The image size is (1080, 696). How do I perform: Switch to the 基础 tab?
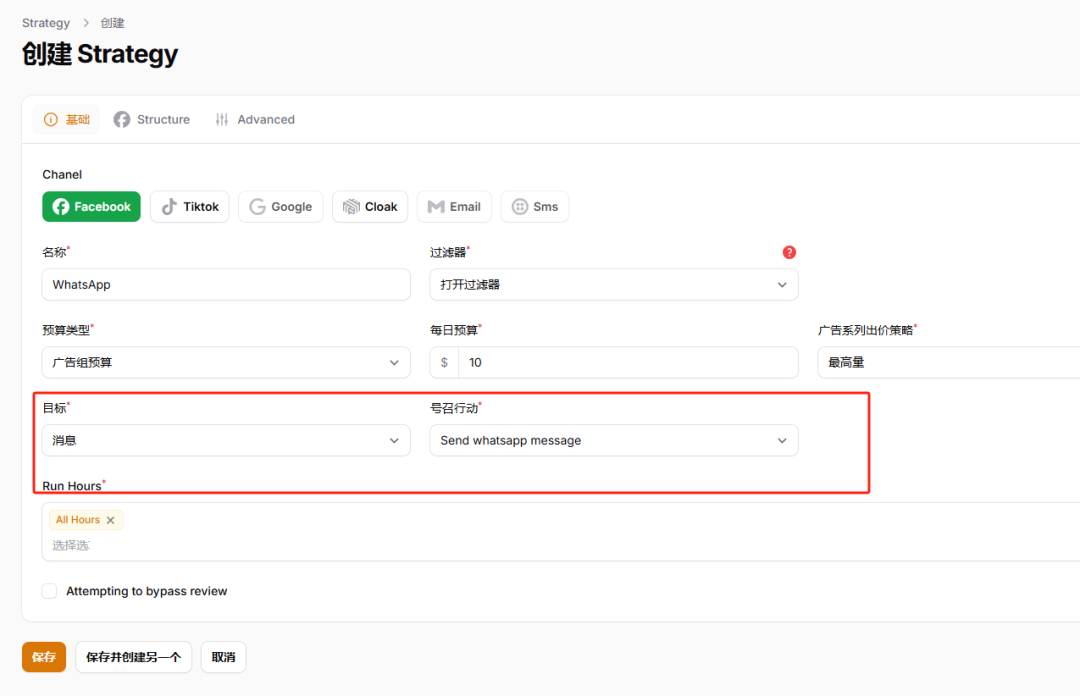pyautogui.click(x=66, y=119)
